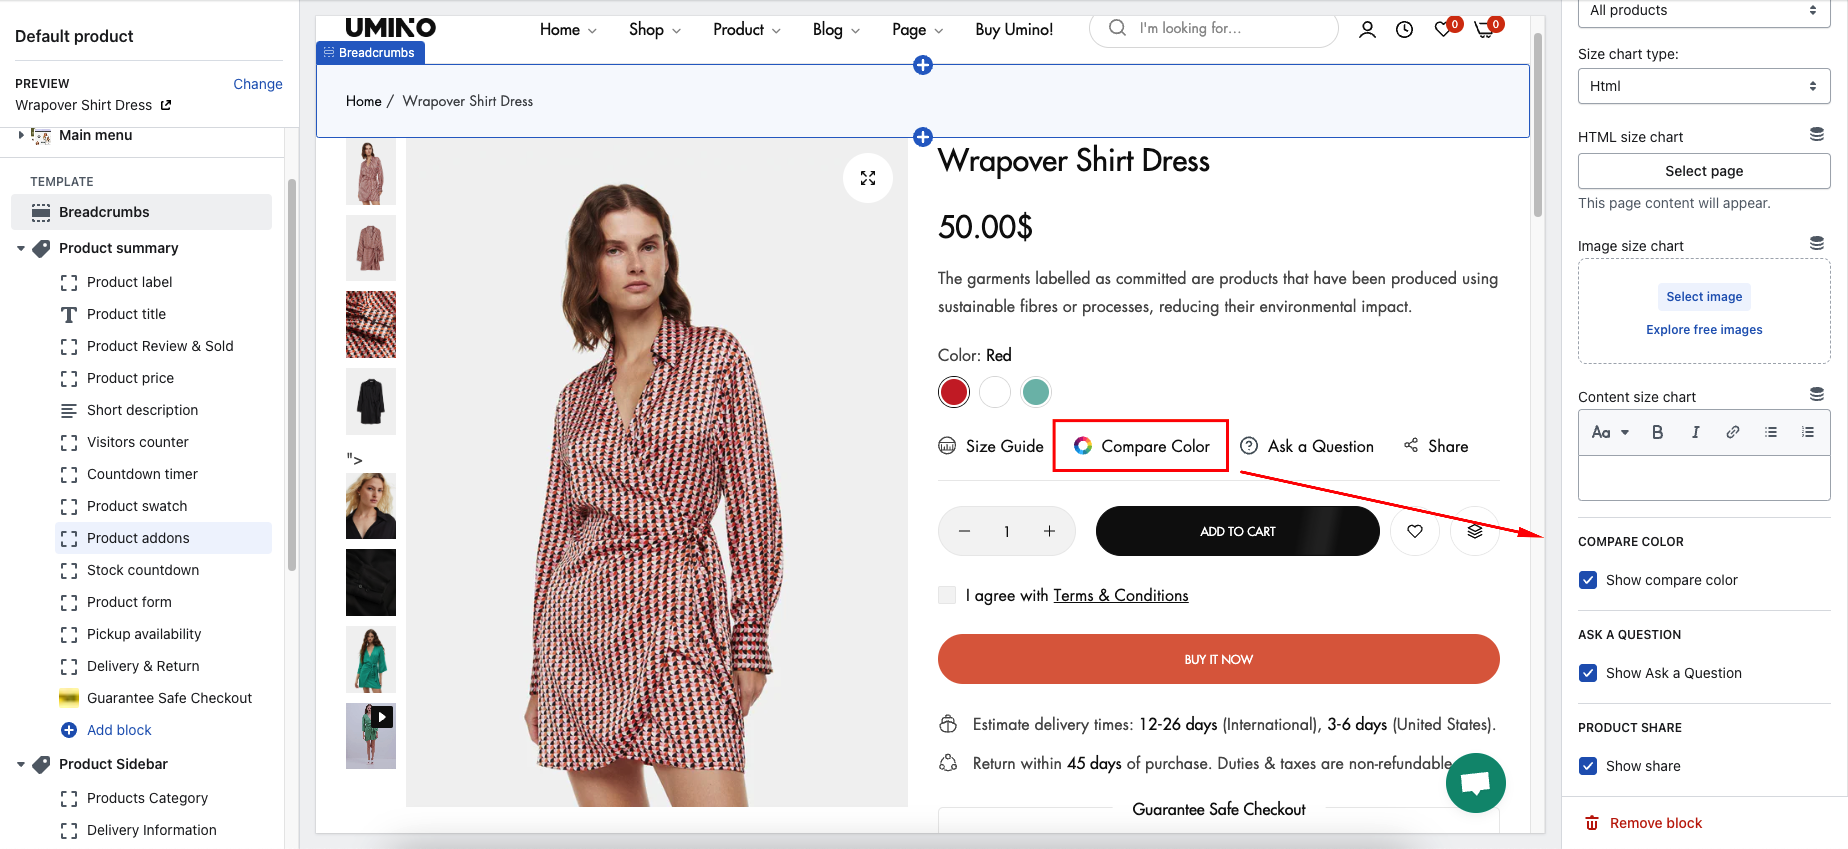This screenshot has height=849, width=1848.
Task: Click search field I'm looking for
Action: point(1214,29)
